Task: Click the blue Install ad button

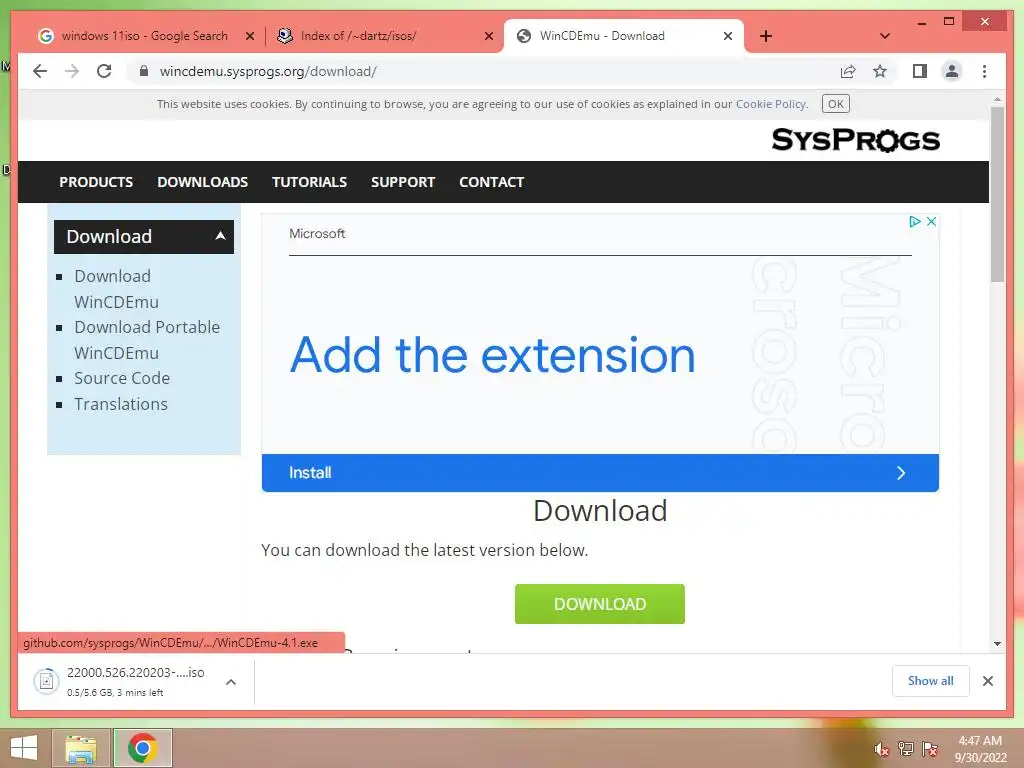Action: pos(600,473)
